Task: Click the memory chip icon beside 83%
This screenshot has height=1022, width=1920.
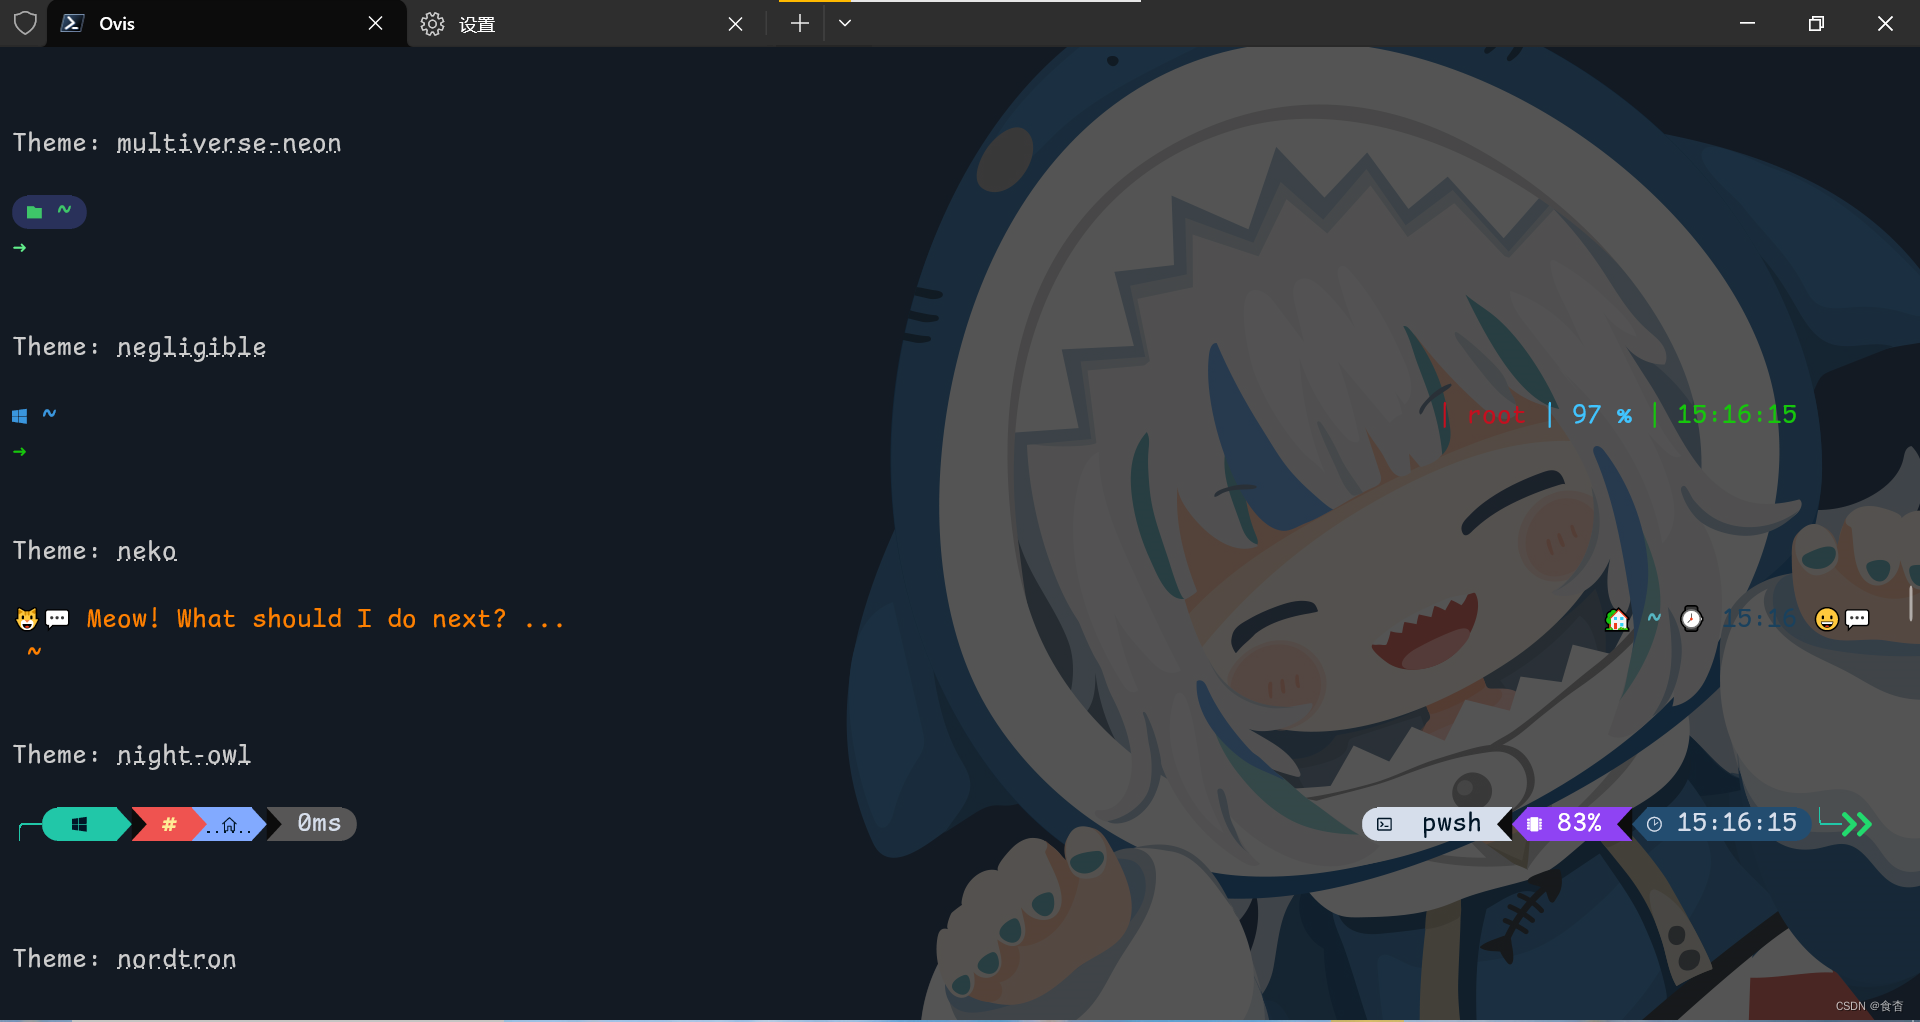Action: tap(1534, 824)
